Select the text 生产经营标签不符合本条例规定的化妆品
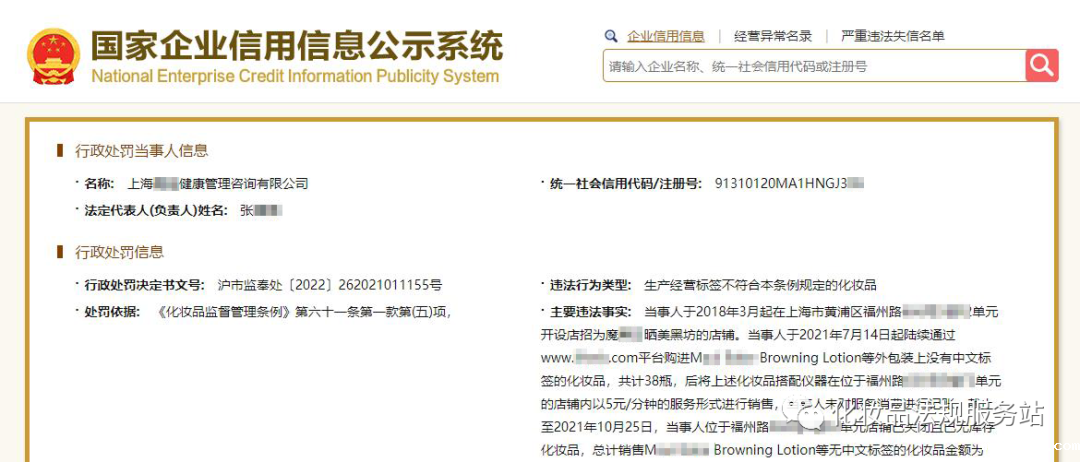The width and height of the screenshot is (1080, 462). pyautogui.click(x=760, y=285)
